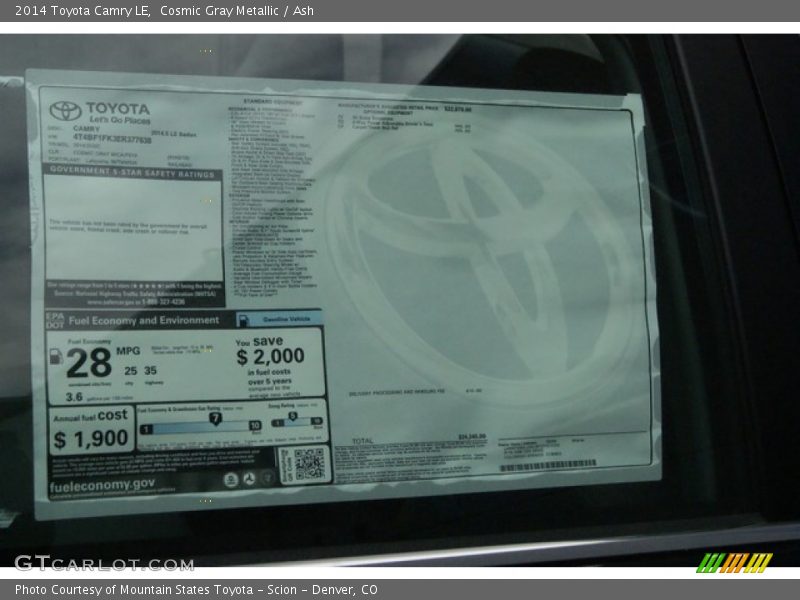Image resolution: width=800 pixels, height=600 pixels.
Task: Select the circular emblem beside the QR code
Action: (x=265, y=479)
